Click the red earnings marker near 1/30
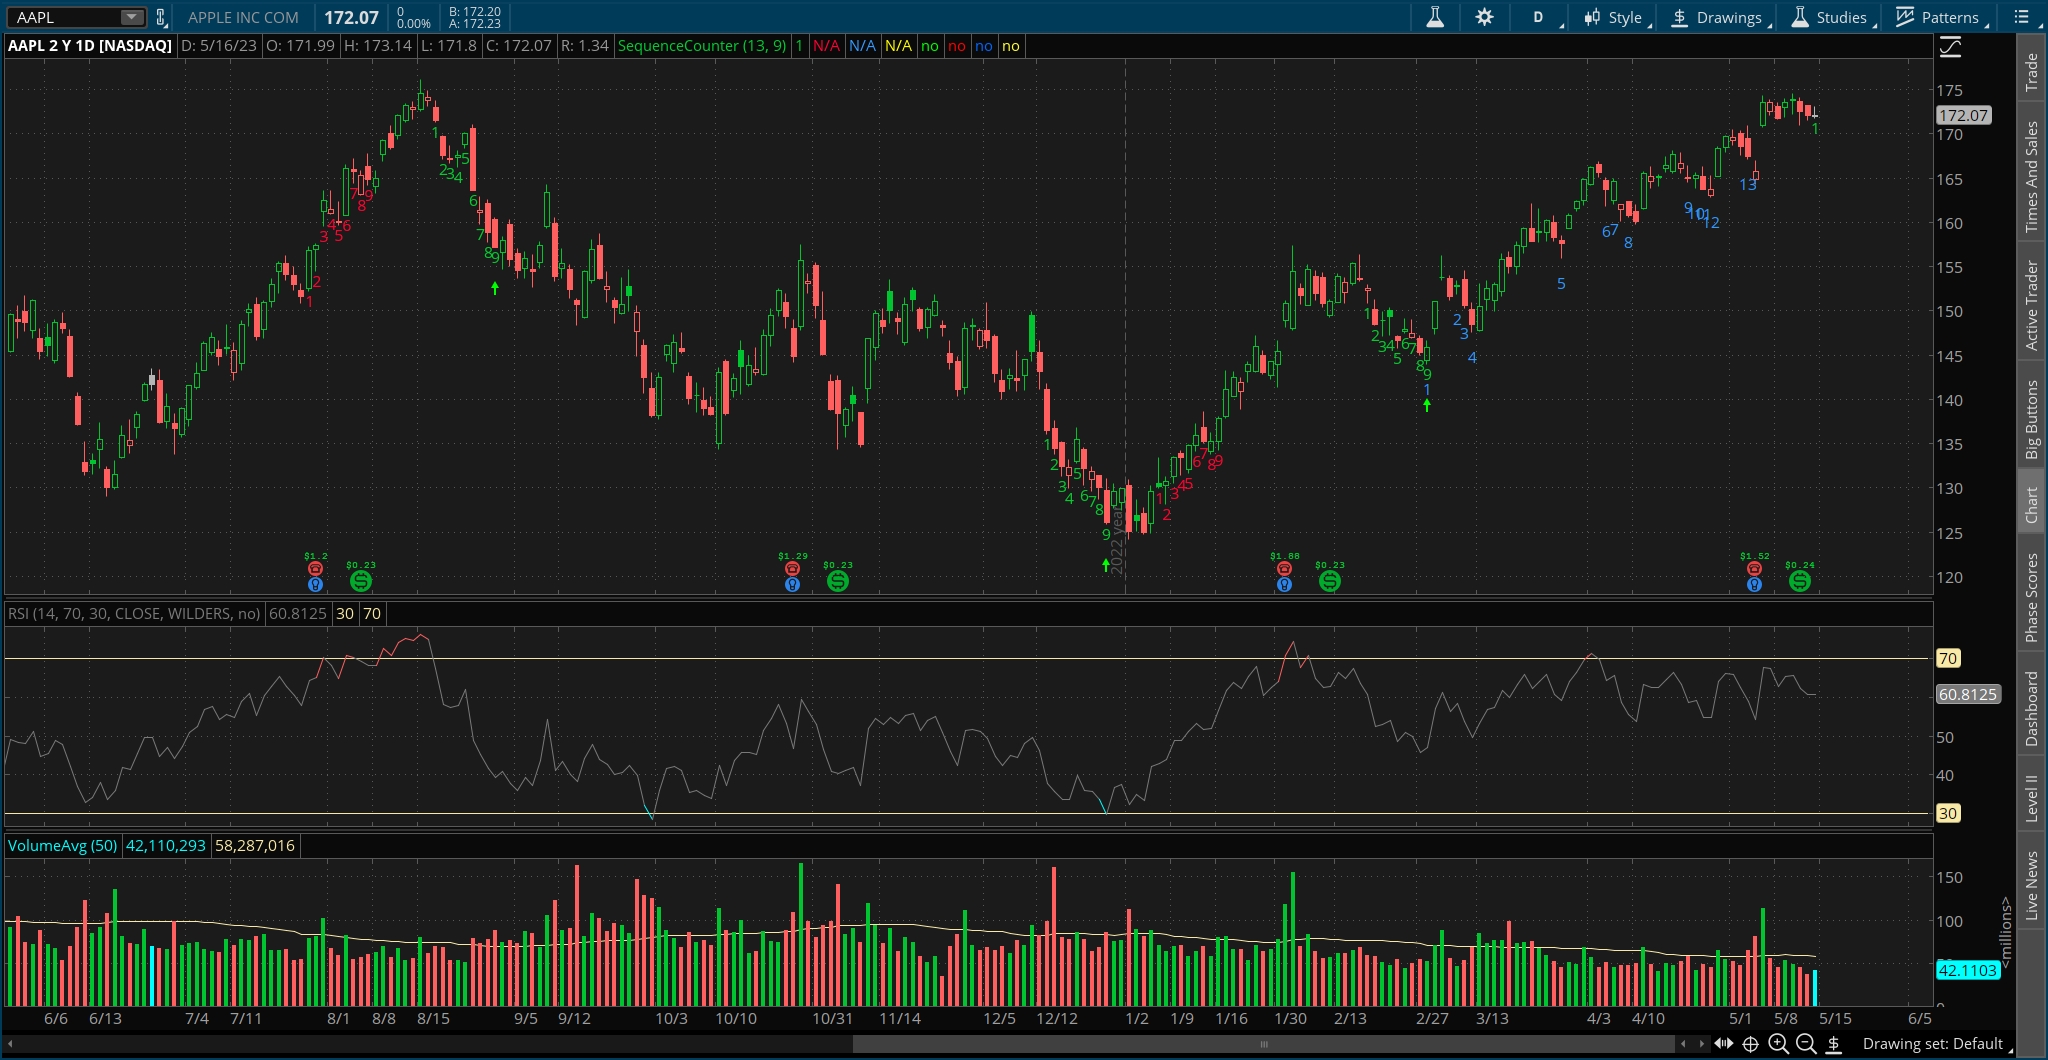The width and height of the screenshot is (2048, 1060). tap(1284, 569)
